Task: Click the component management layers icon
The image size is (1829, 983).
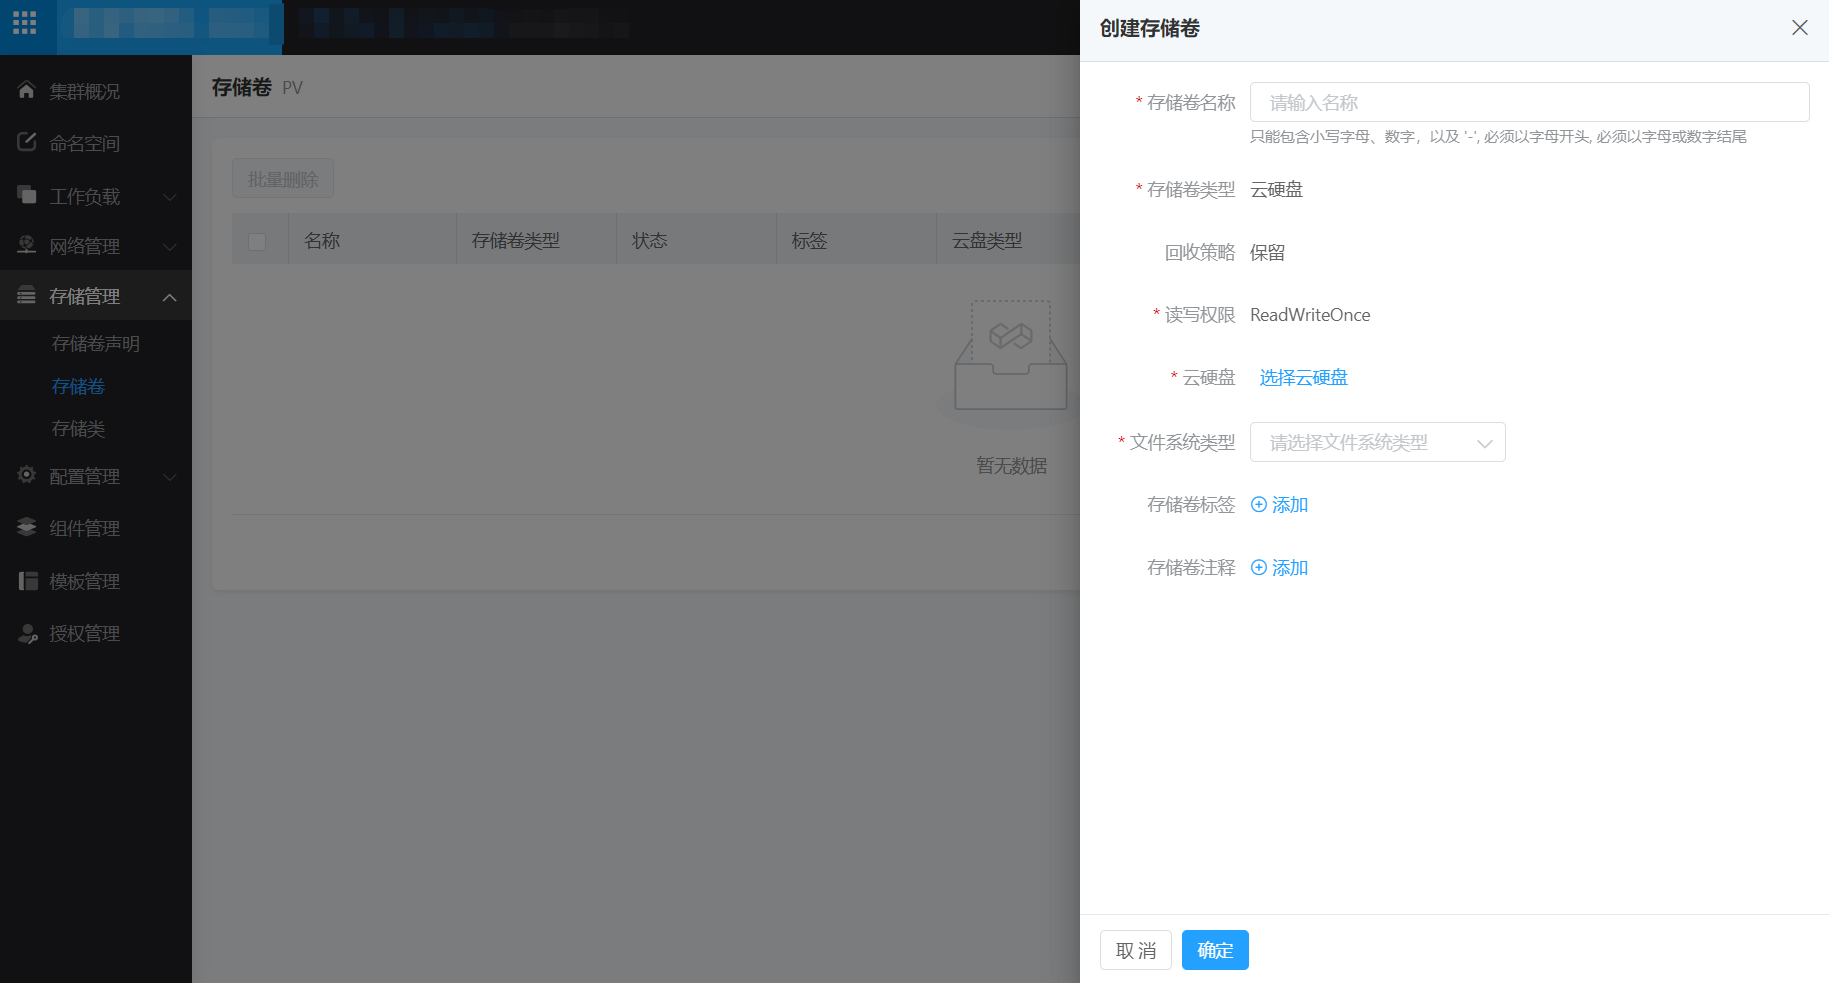Action: pyautogui.click(x=27, y=527)
